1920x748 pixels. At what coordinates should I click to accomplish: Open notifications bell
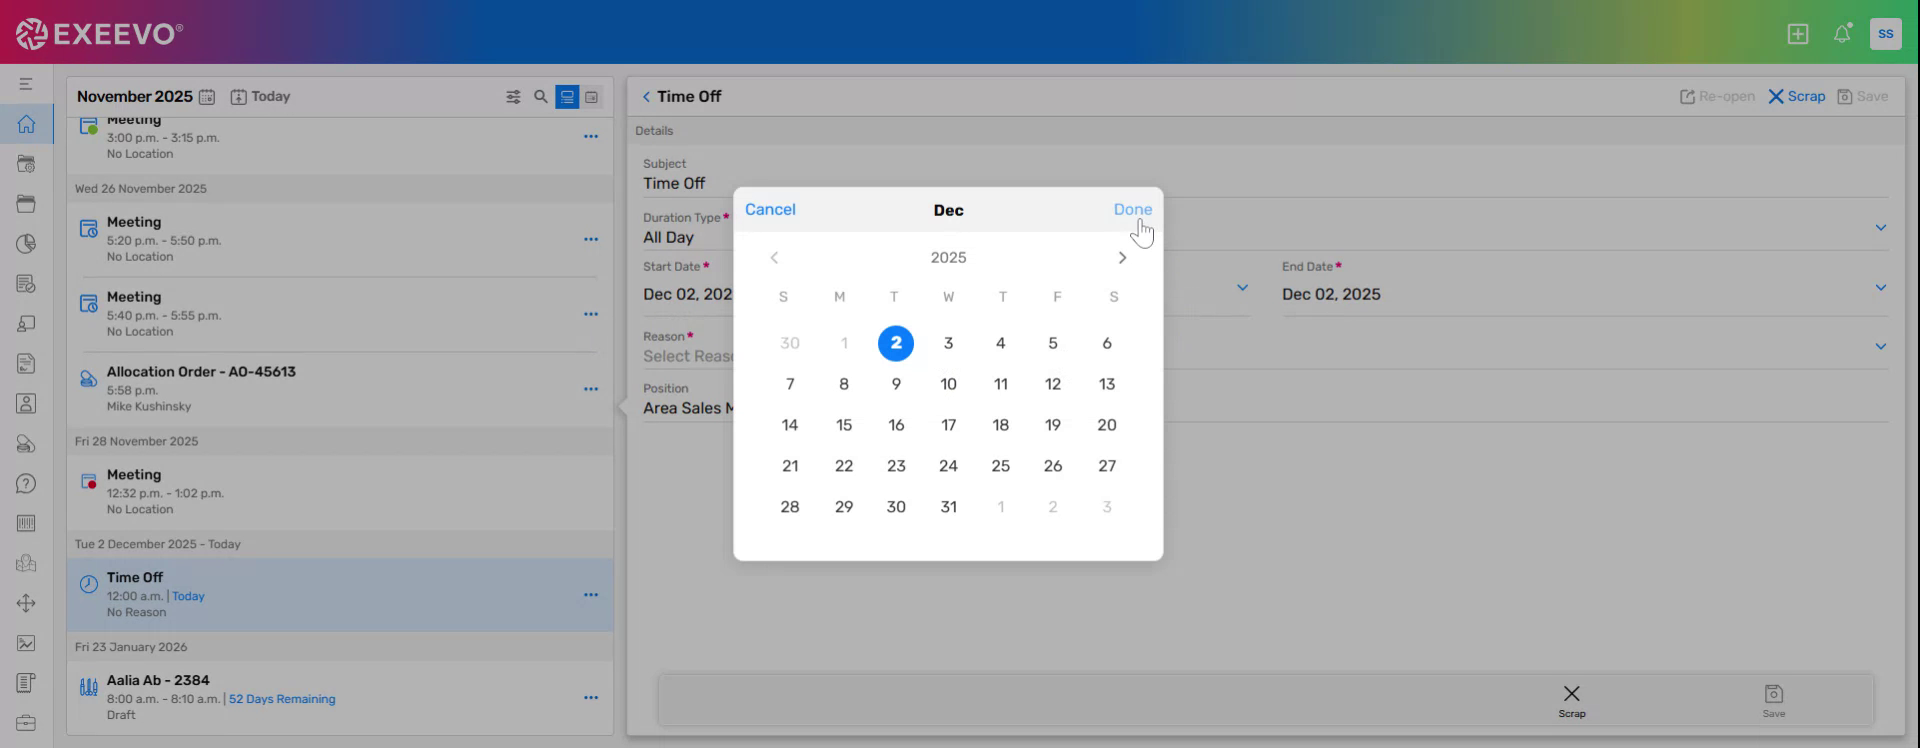tap(1842, 34)
